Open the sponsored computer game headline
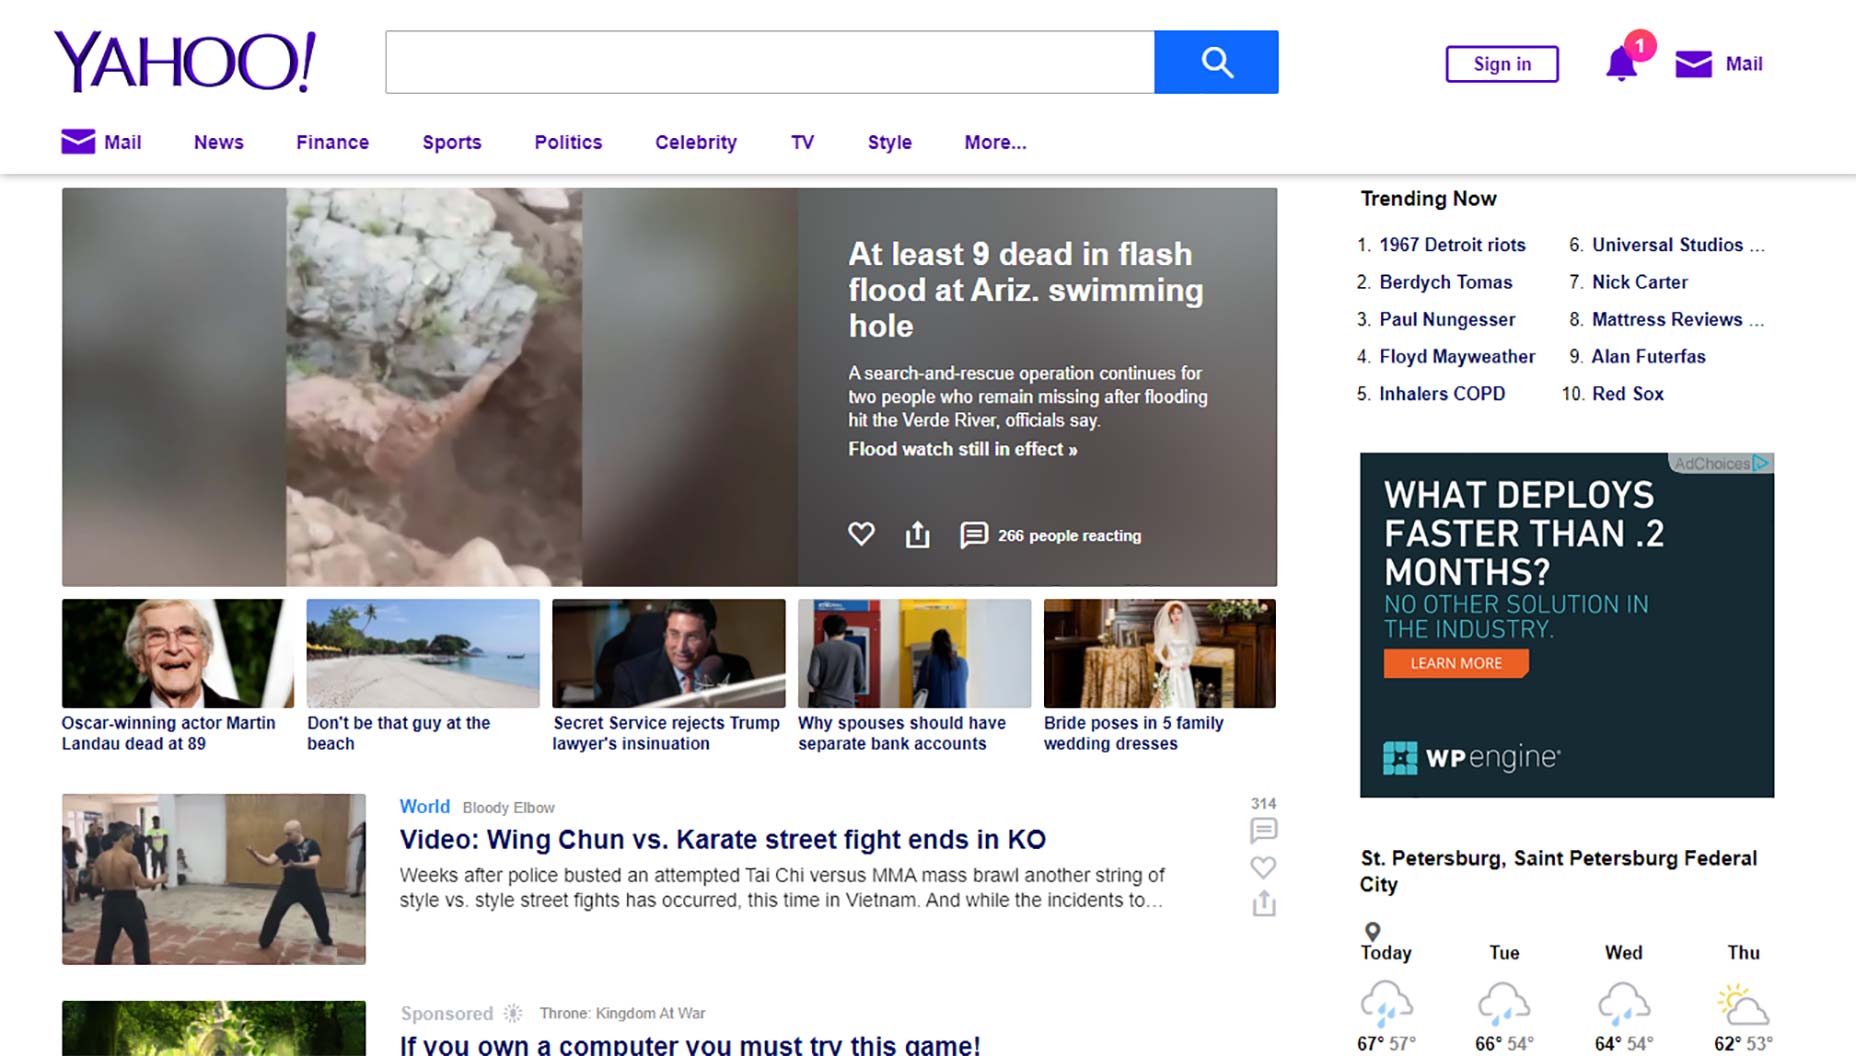 tap(690, 1045)
